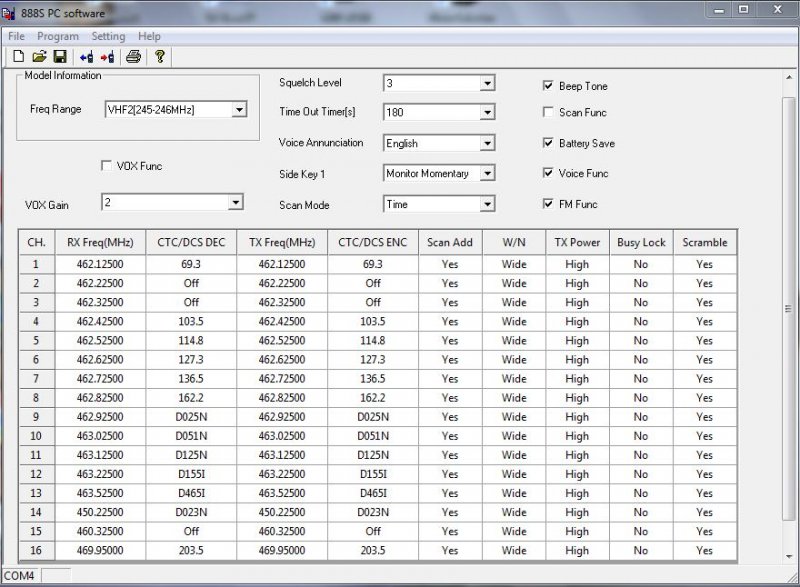Open the Voice Annunciation dropdown
The width and height of the screenshot is (800, 587).
(487, 143)
